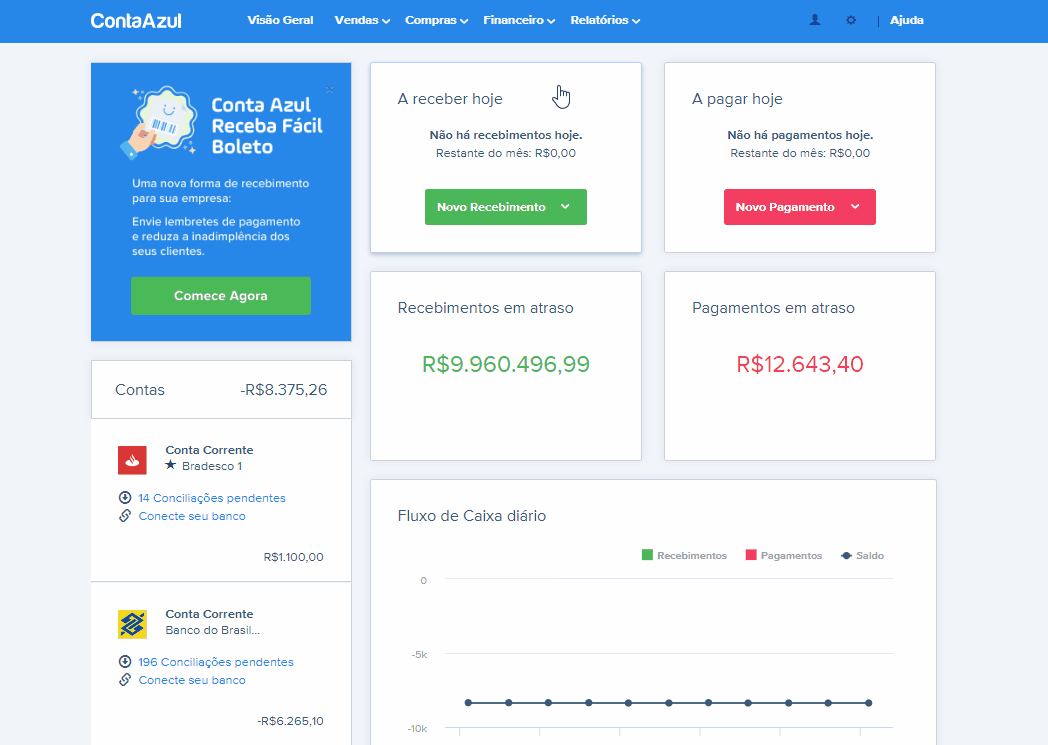Click the Banco do Brasil... account name

click(213, 630)
